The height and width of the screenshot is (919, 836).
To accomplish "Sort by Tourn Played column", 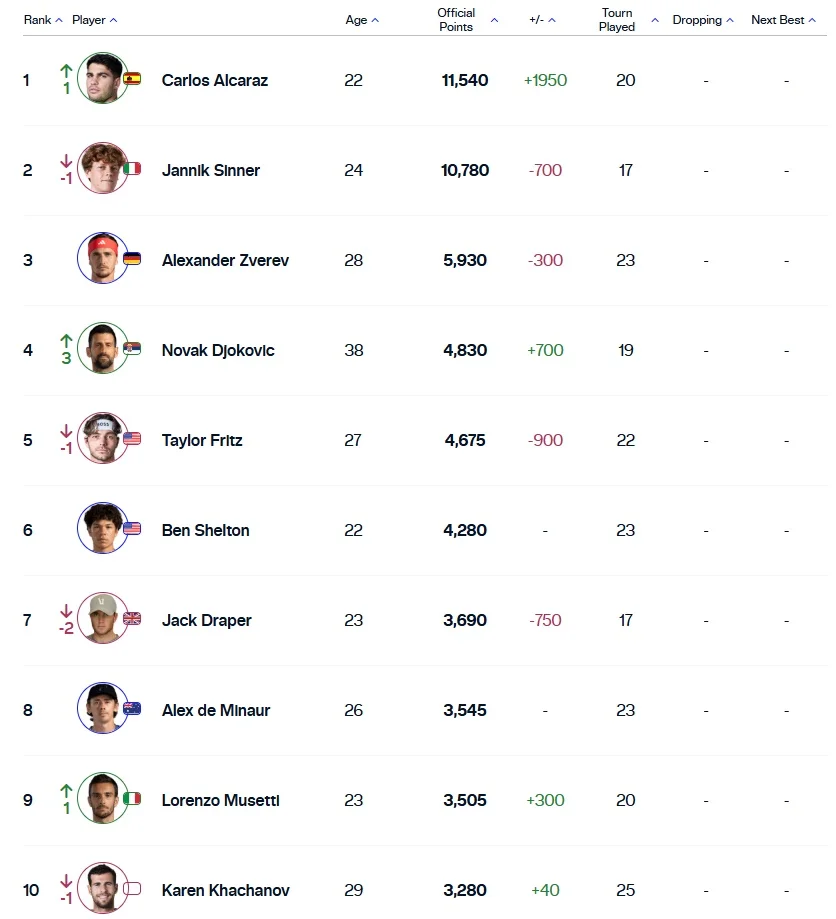I will click(628, 20).
